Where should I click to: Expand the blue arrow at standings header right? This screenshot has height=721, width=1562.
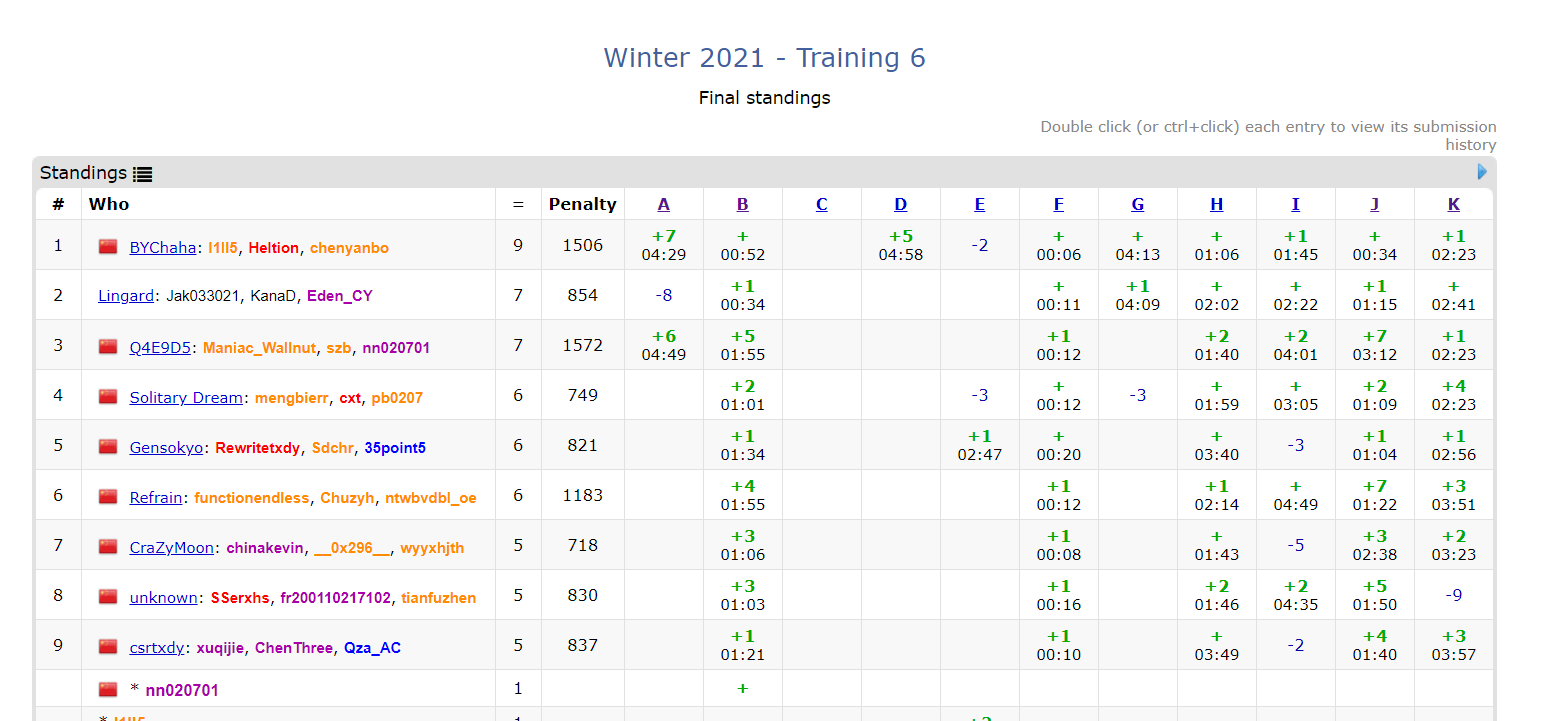(1482, 172)
